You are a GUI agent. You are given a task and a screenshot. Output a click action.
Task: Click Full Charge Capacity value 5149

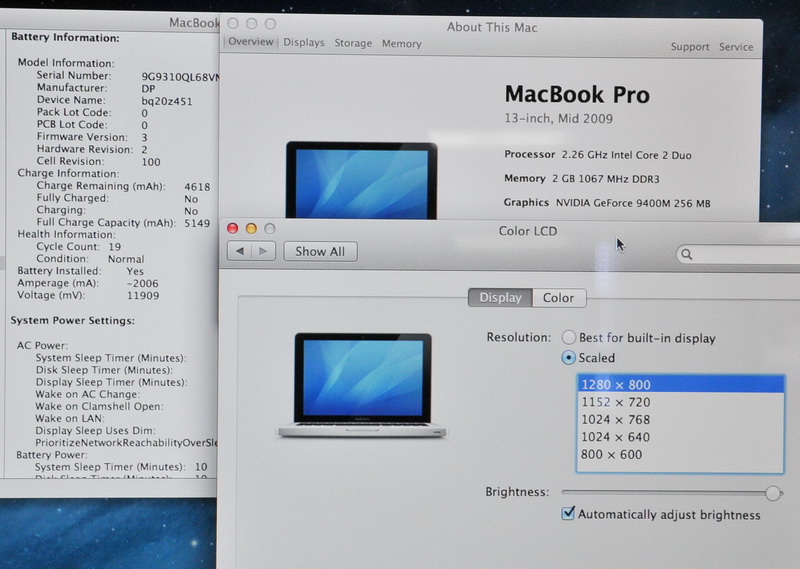point(197,223)
